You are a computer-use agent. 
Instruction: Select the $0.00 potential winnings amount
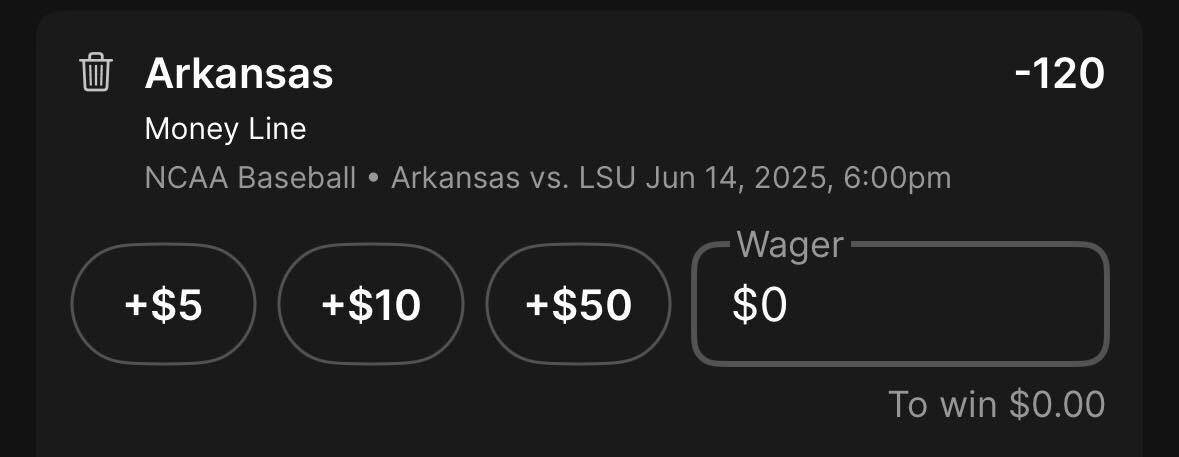(1057, 404)
